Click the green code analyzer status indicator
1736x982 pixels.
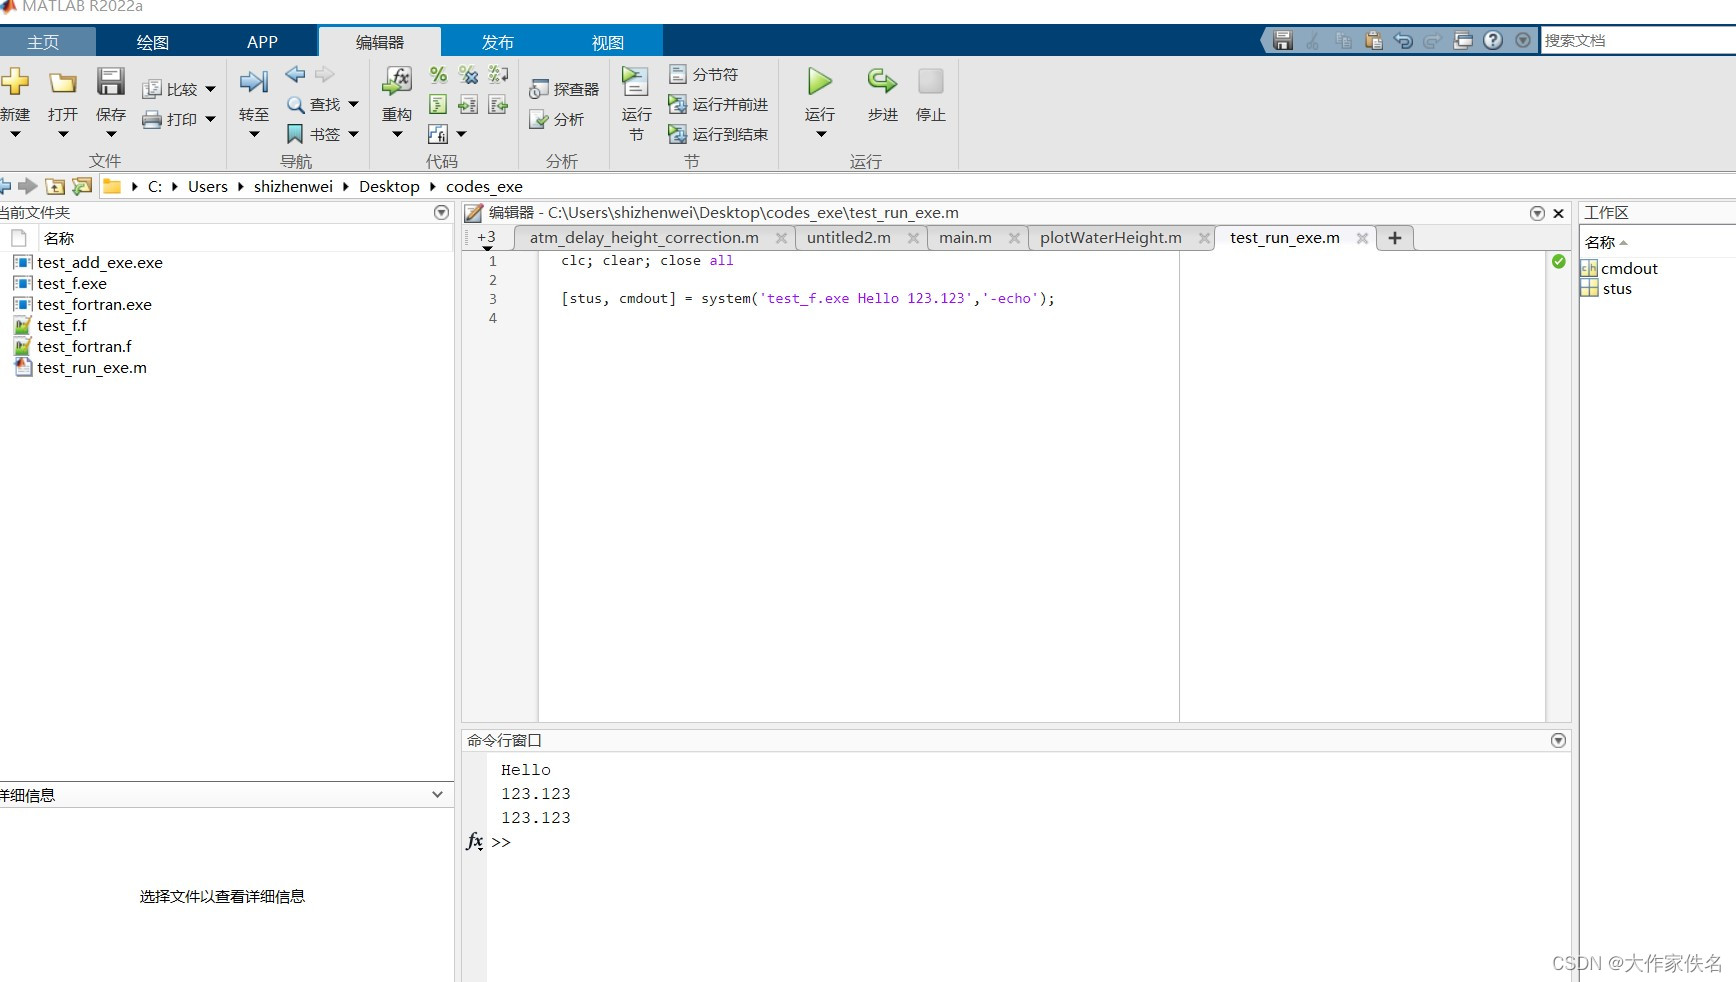click(x=1558, y=261)
